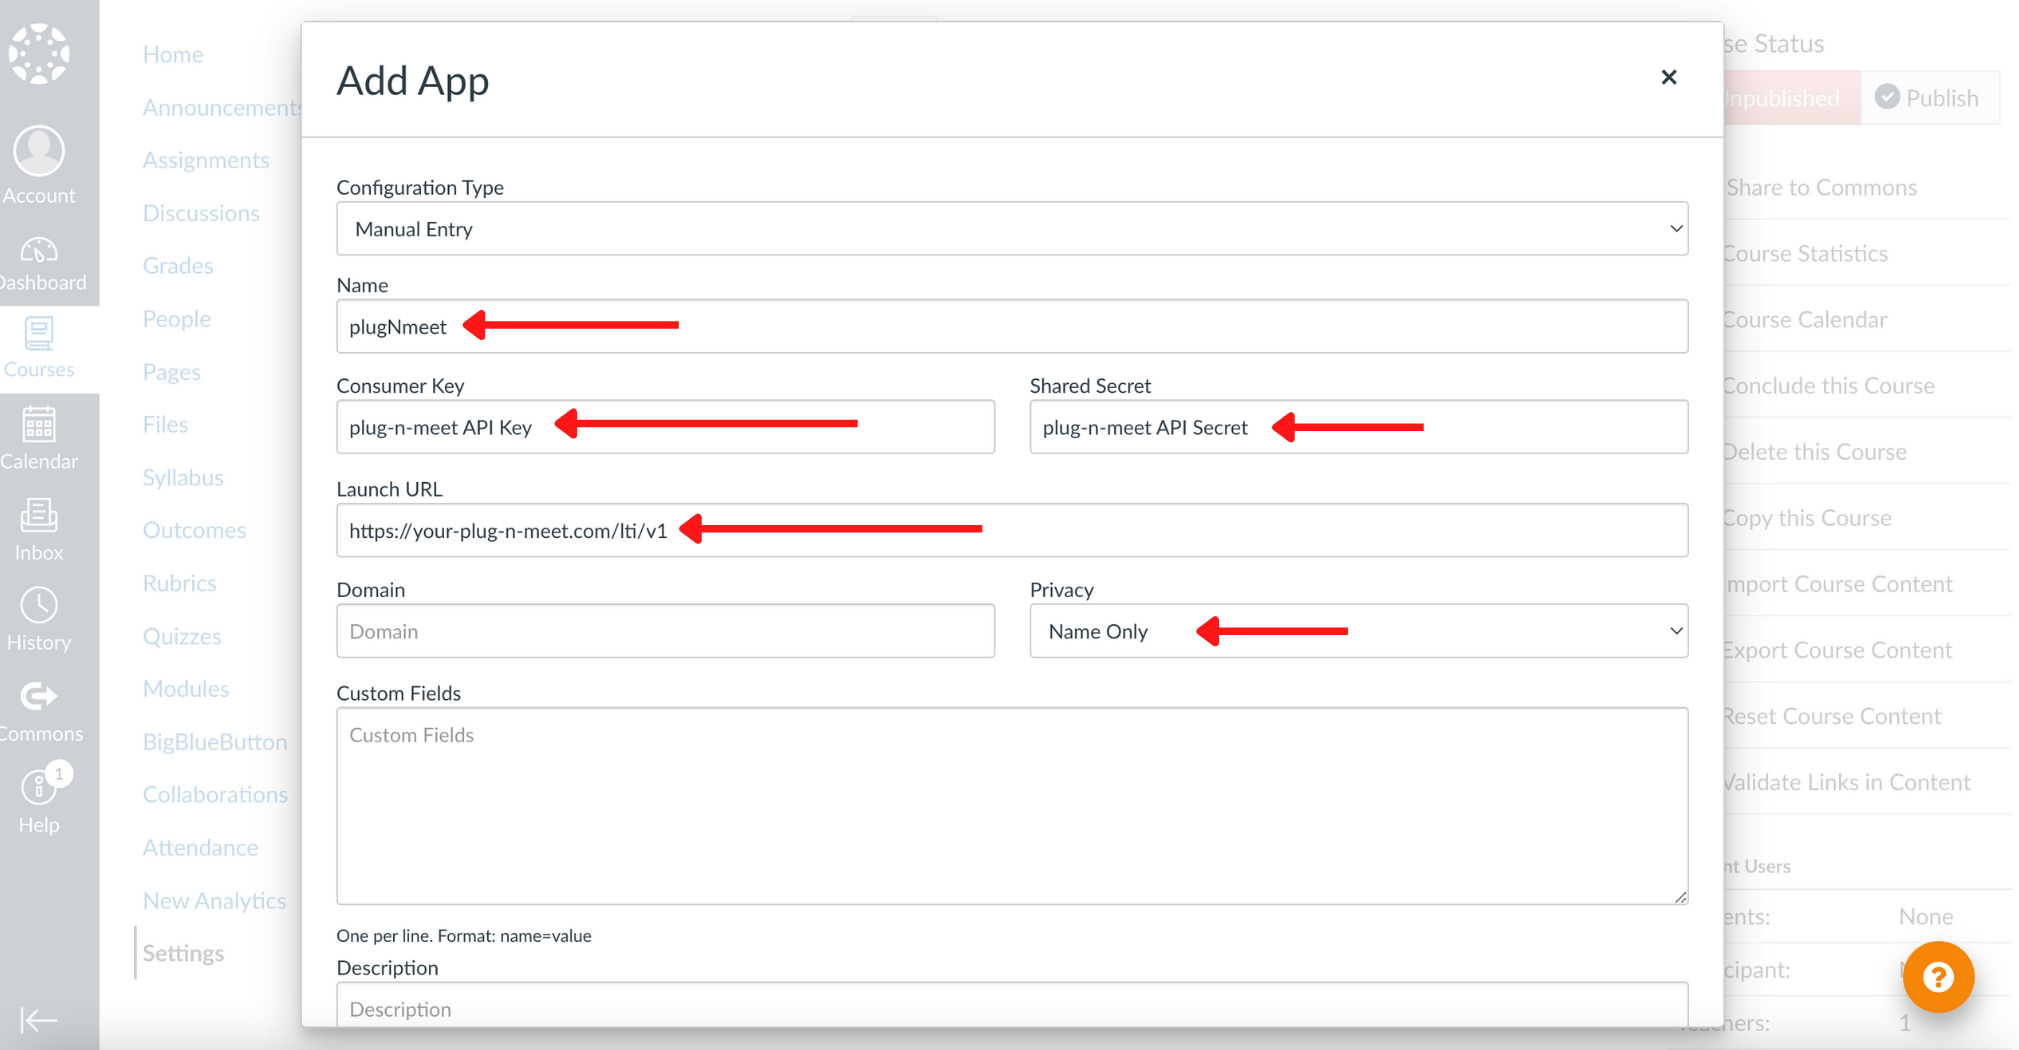The height and width of the screenshot is (1050, 2019).
Task: Click the Publish course button
Action: click(1927, 98)
